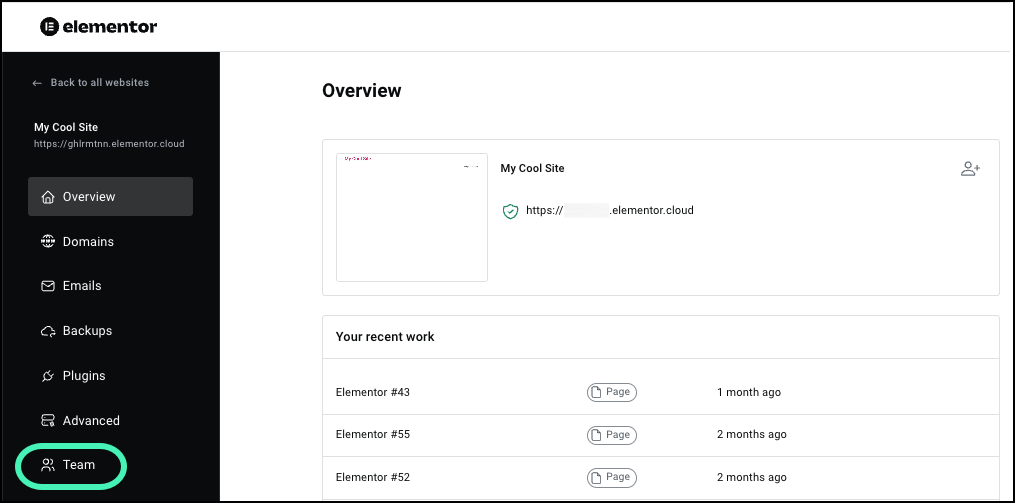Click the add user icon
Screen dimensions: 1015x503
970,169
